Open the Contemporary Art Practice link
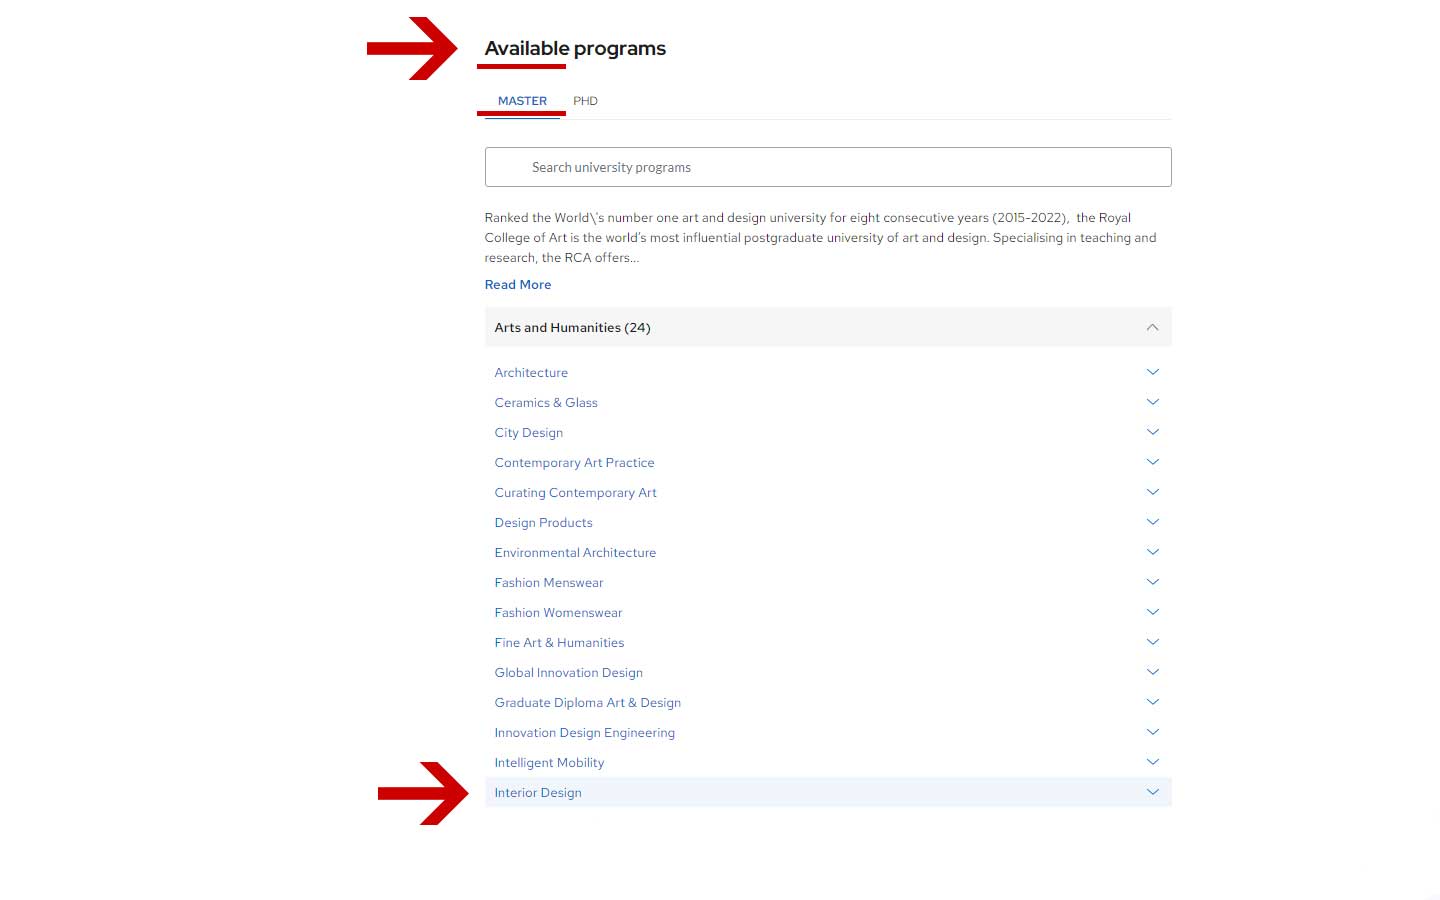 point(574,463)
